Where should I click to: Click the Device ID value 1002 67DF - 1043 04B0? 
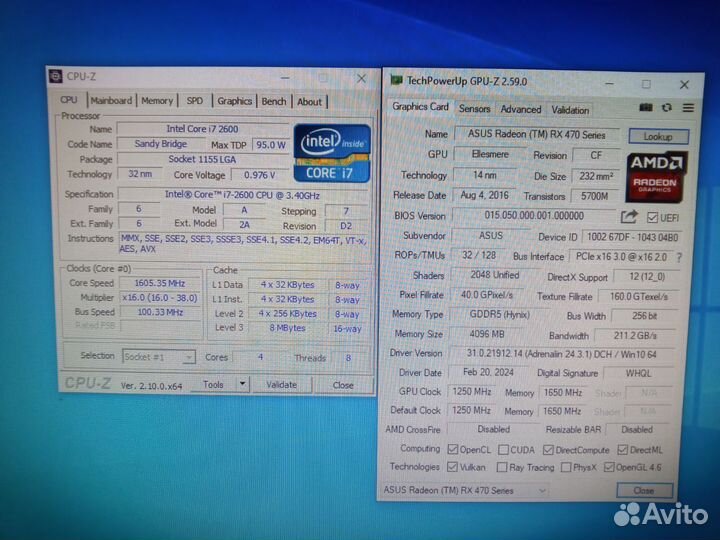[632, 237]
